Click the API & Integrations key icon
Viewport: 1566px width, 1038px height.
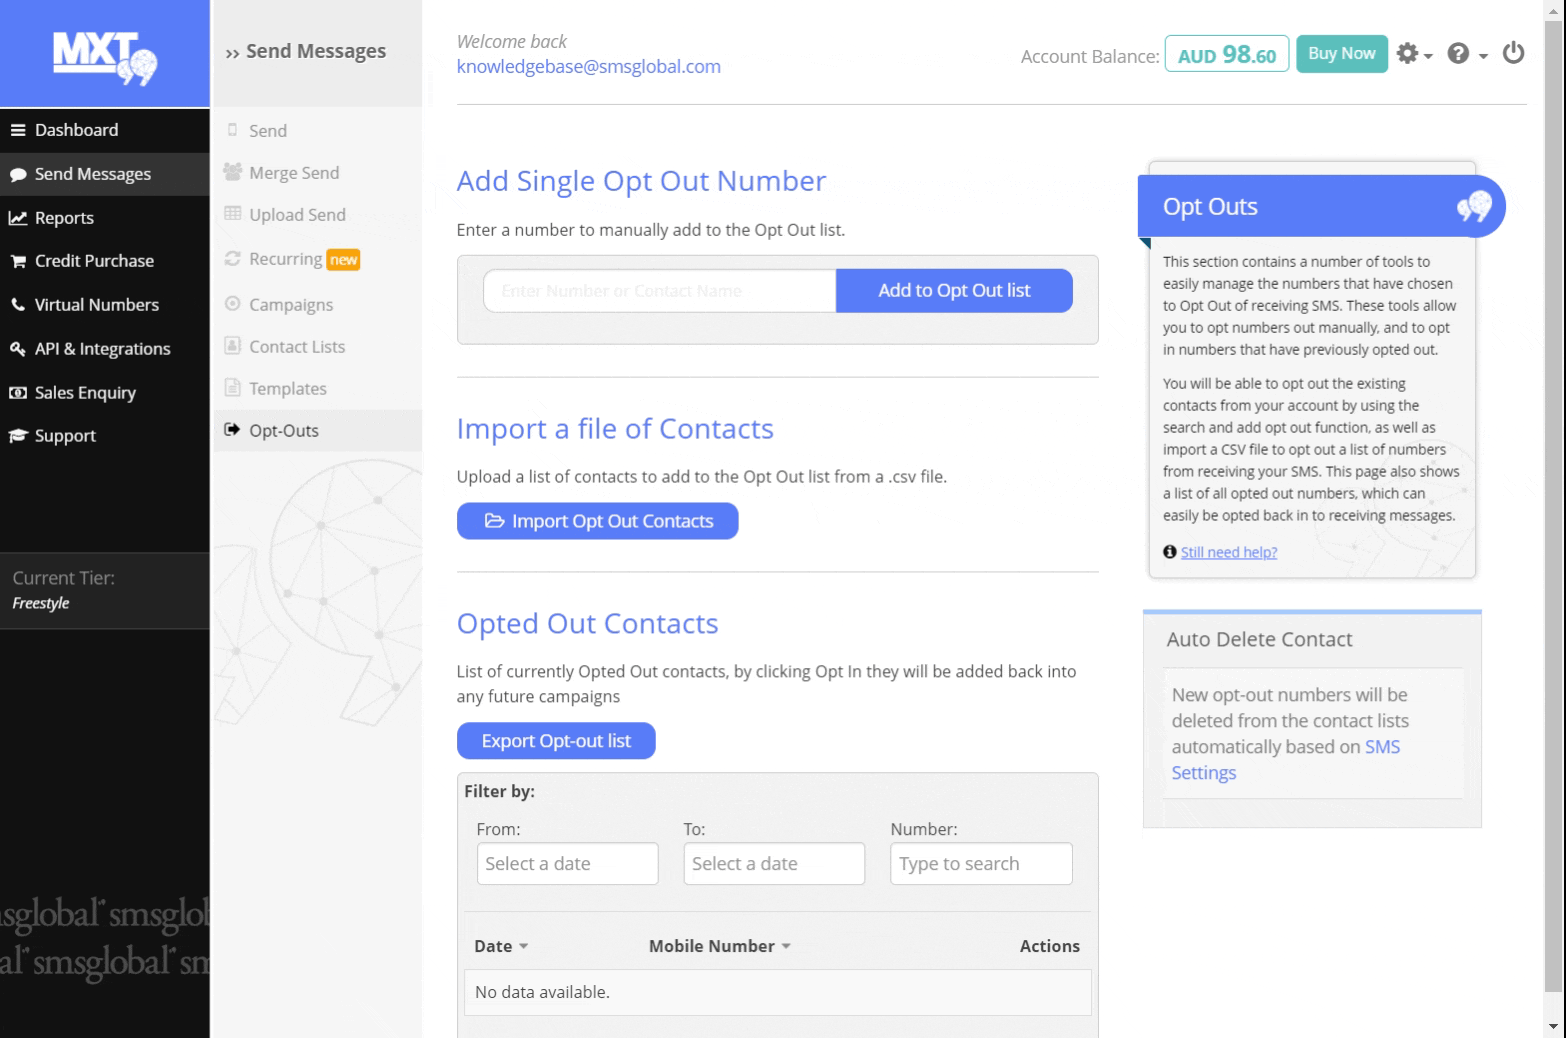point(18,349)
